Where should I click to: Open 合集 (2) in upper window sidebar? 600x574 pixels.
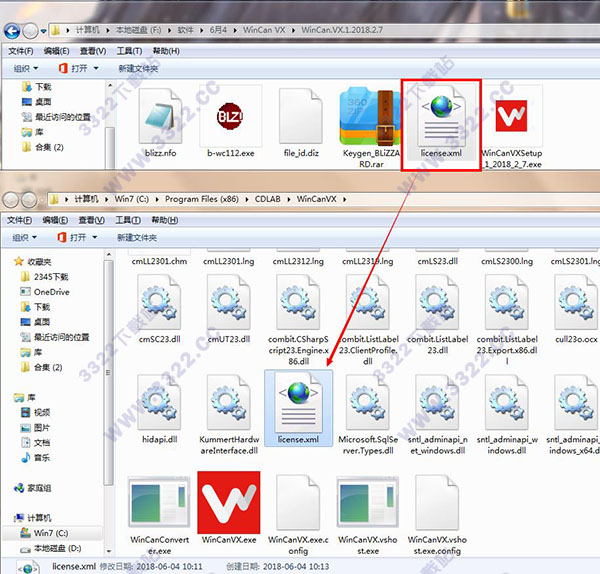(x=42, y=147)
